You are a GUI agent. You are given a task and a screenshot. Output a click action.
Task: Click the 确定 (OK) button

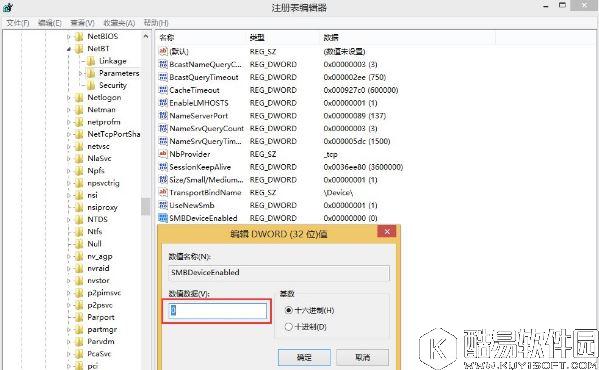tap(304, 357)
